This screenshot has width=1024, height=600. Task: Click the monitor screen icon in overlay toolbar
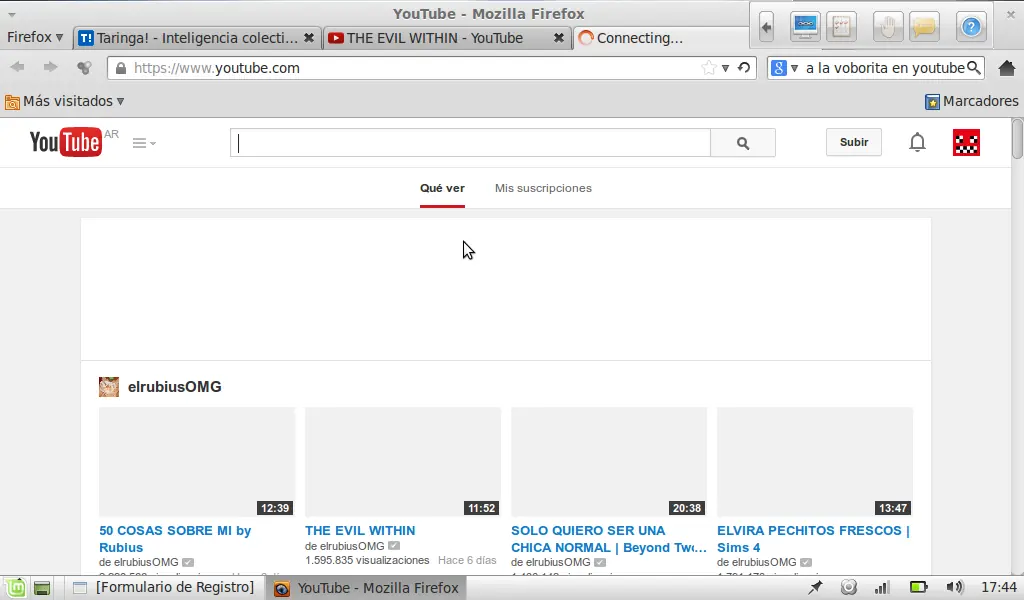[805, 27]
